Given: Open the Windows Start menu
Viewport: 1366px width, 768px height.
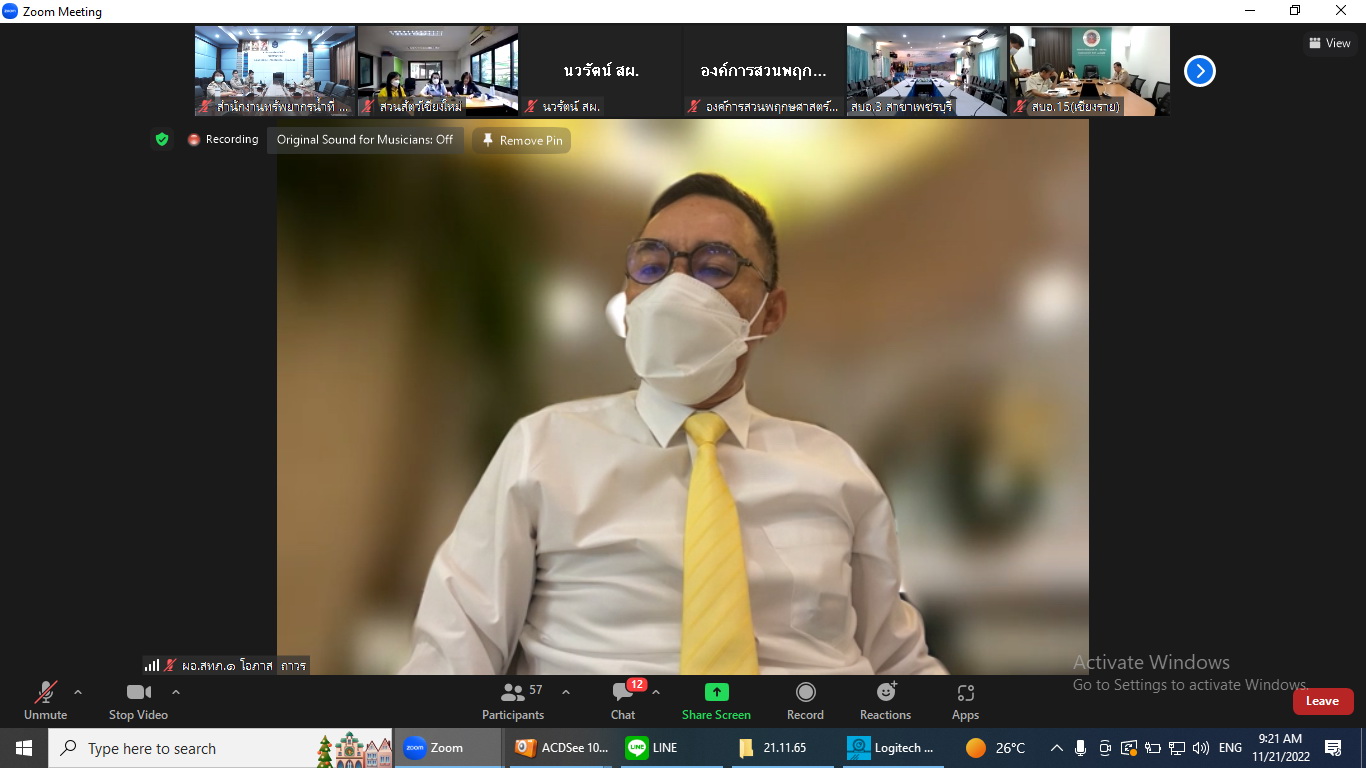Looking at the screenshot, I should tap(23, 748).
